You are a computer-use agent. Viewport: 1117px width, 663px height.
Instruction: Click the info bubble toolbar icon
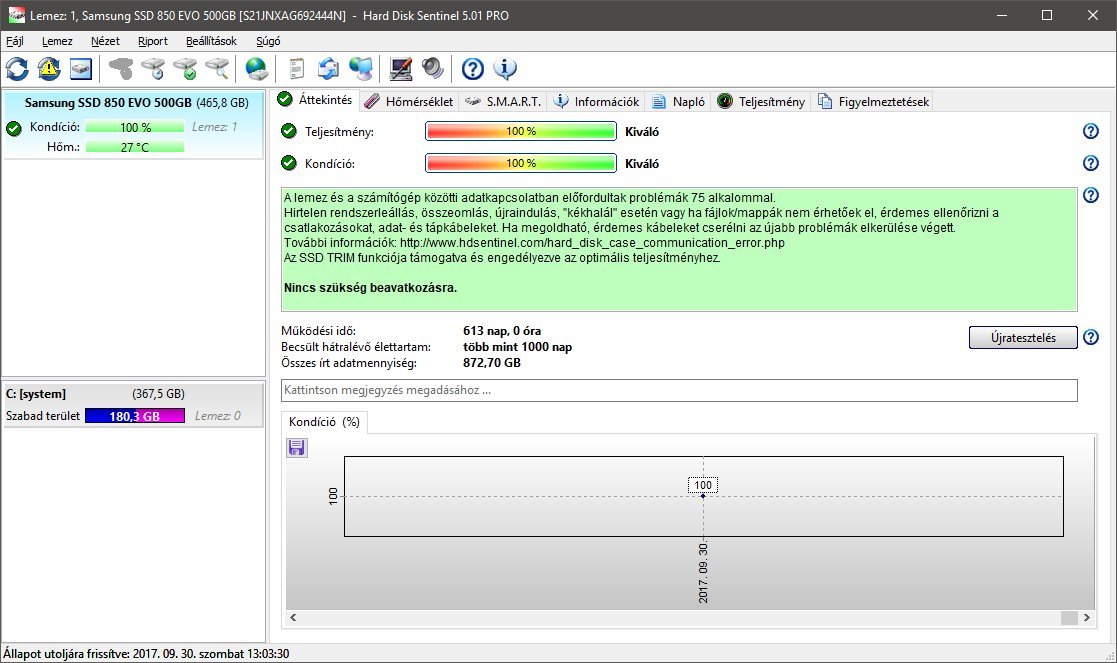[x=504, y=69]
